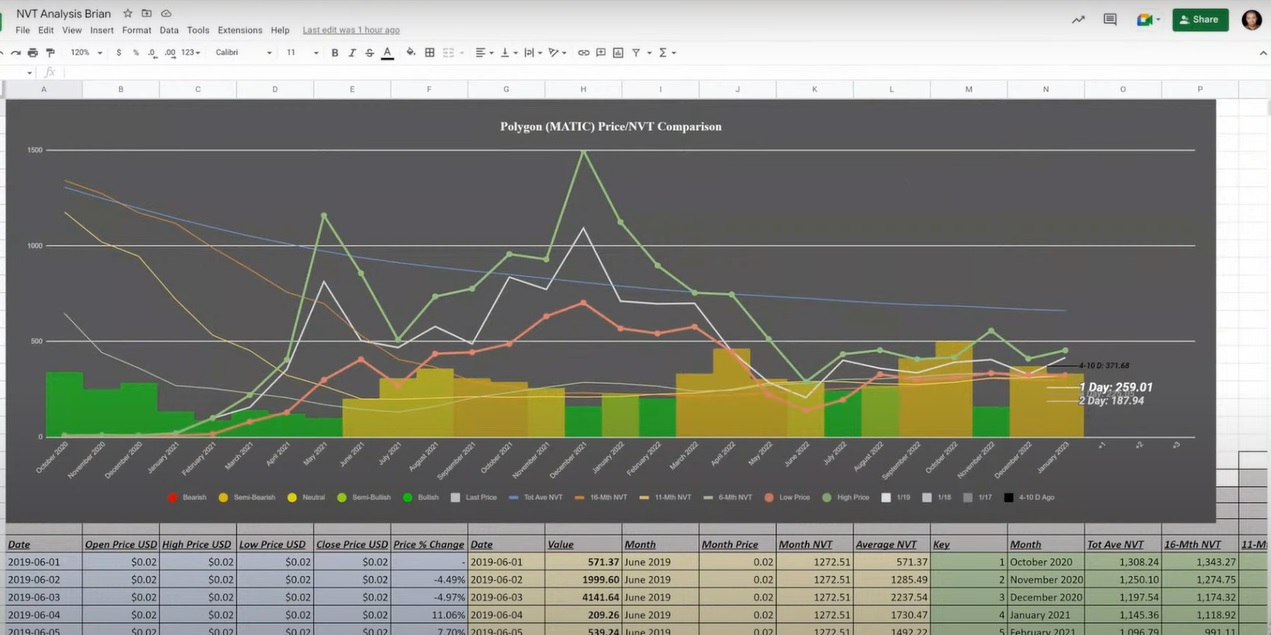The width and height of the screenshot is (1271, 635).
Task: Open the fill color paint bucket
Action: point(410,52)
